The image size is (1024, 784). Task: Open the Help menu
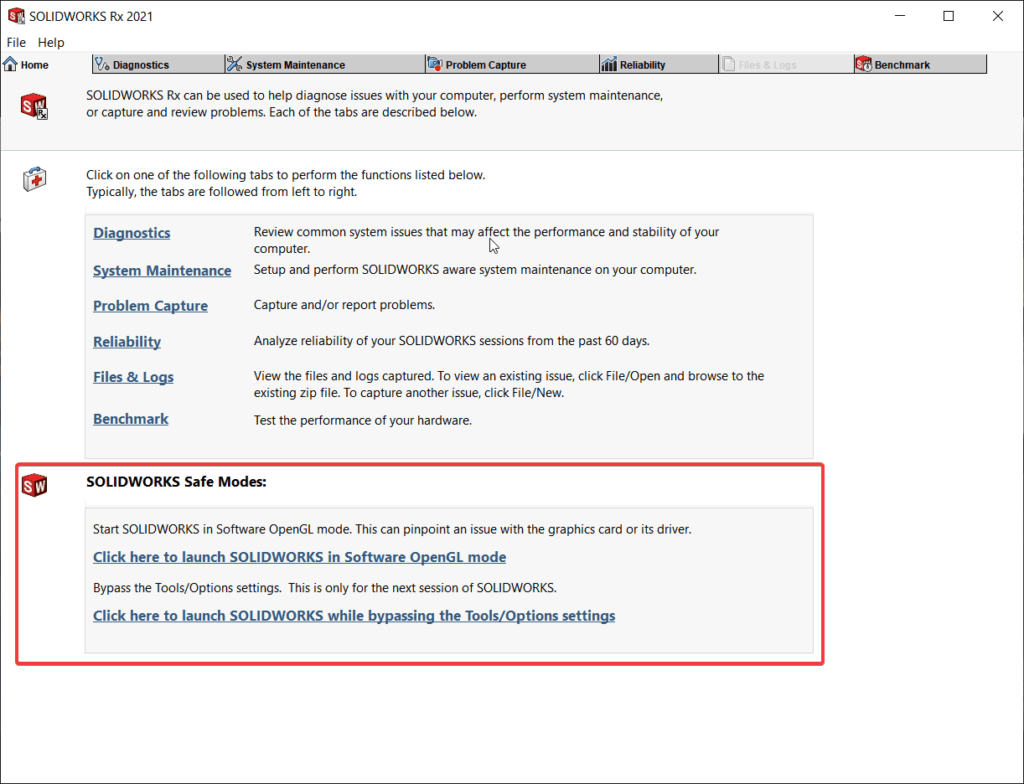(x=51, y=42)
